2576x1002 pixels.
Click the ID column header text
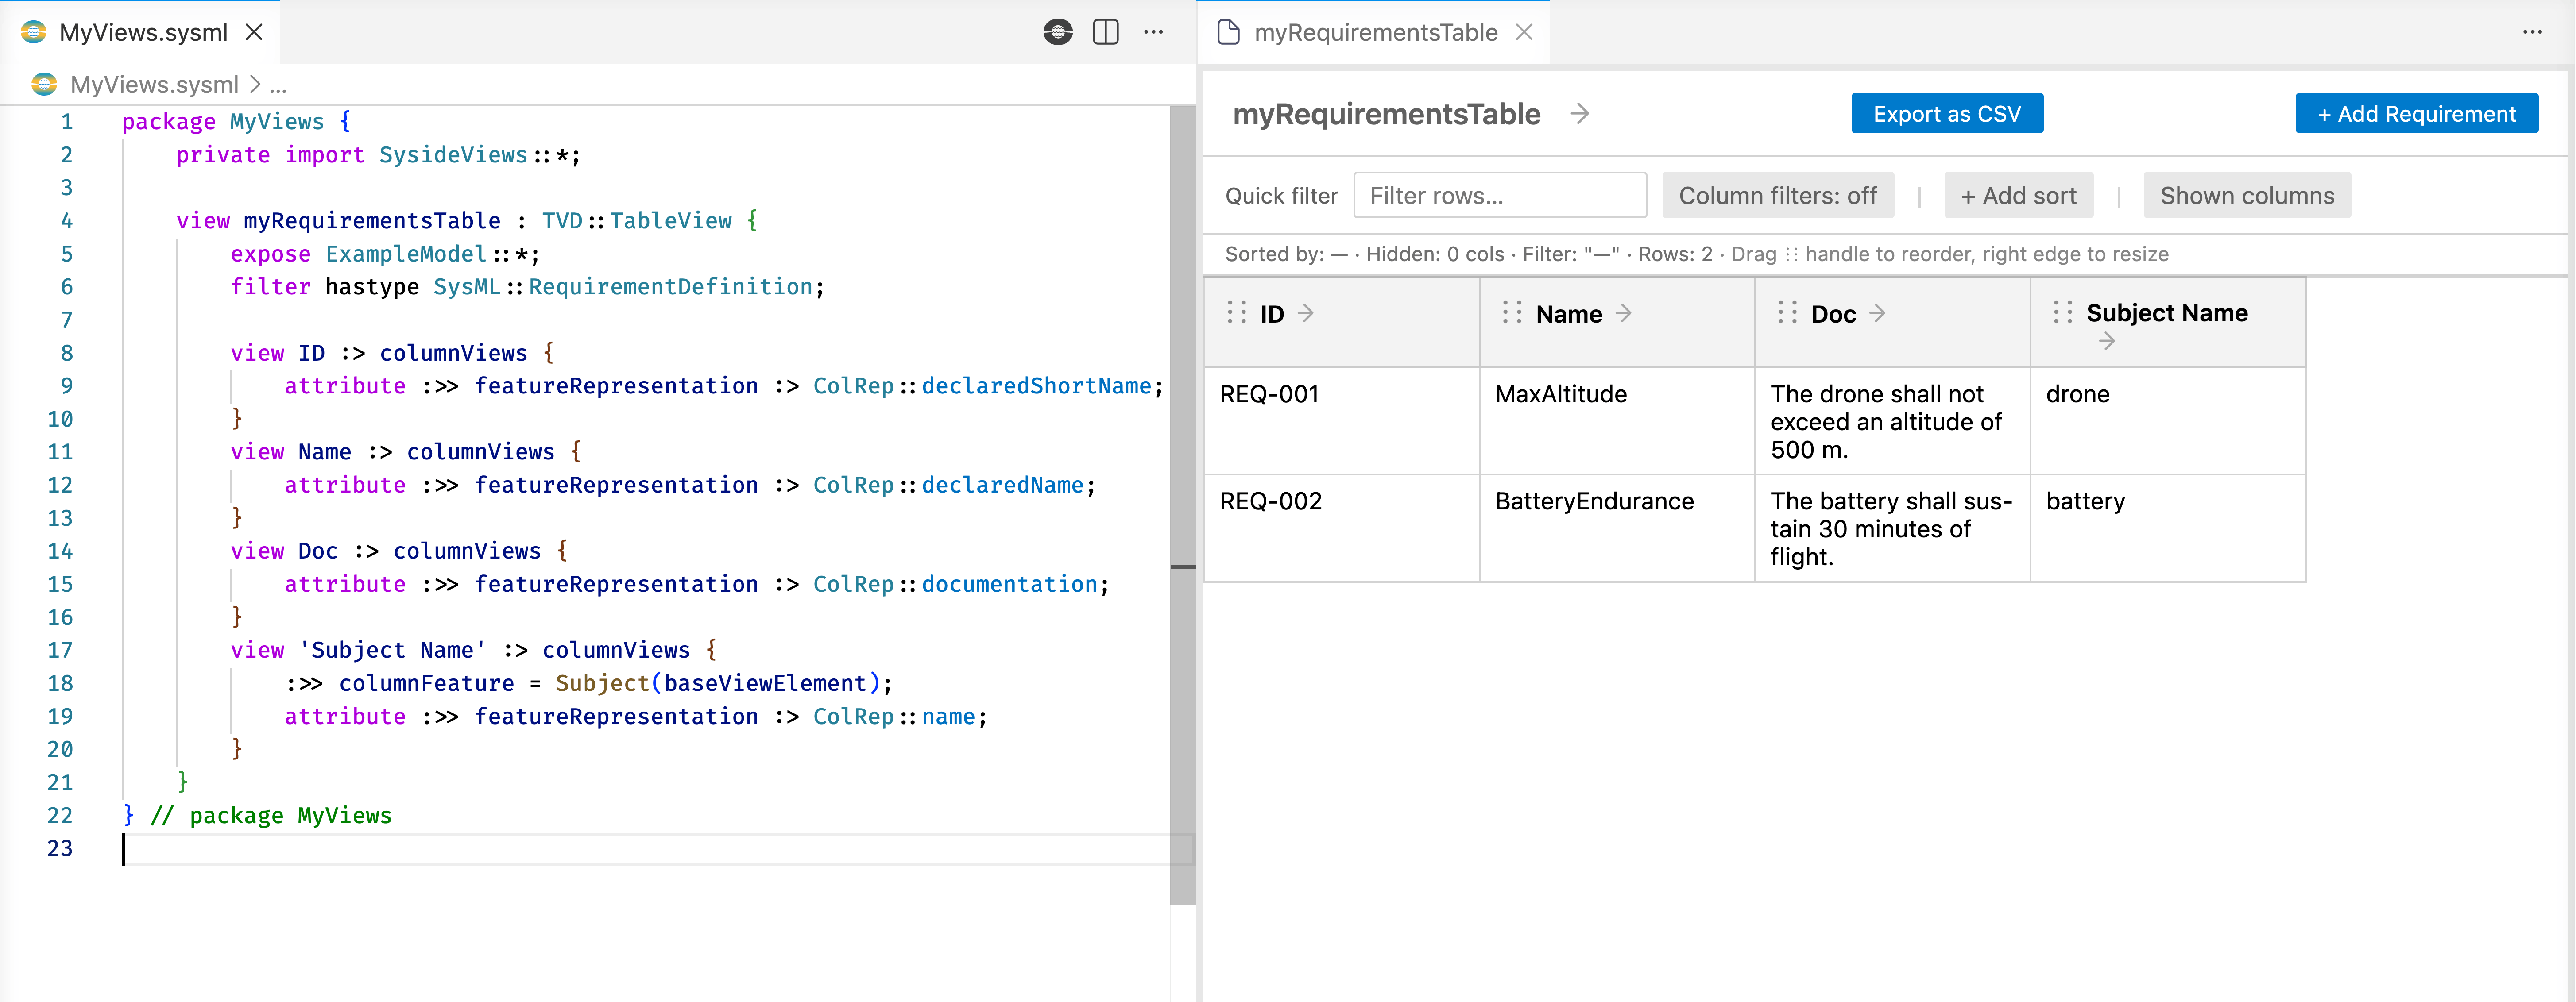1271,314
